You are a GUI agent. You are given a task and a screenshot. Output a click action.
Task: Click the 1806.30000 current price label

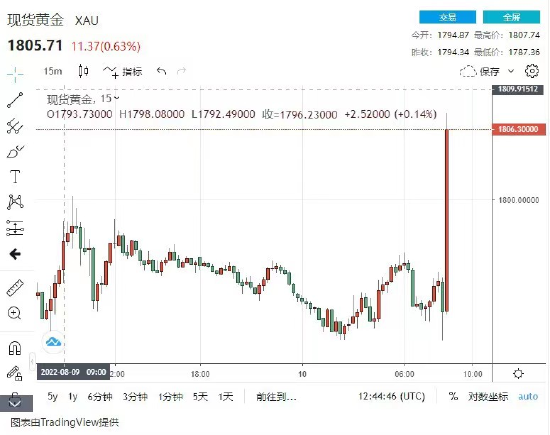[519, 129]
